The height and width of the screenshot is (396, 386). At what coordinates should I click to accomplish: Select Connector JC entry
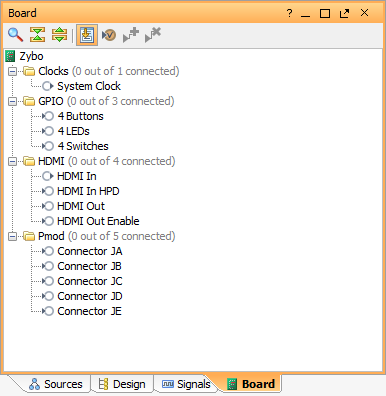(x=90, y=281)
